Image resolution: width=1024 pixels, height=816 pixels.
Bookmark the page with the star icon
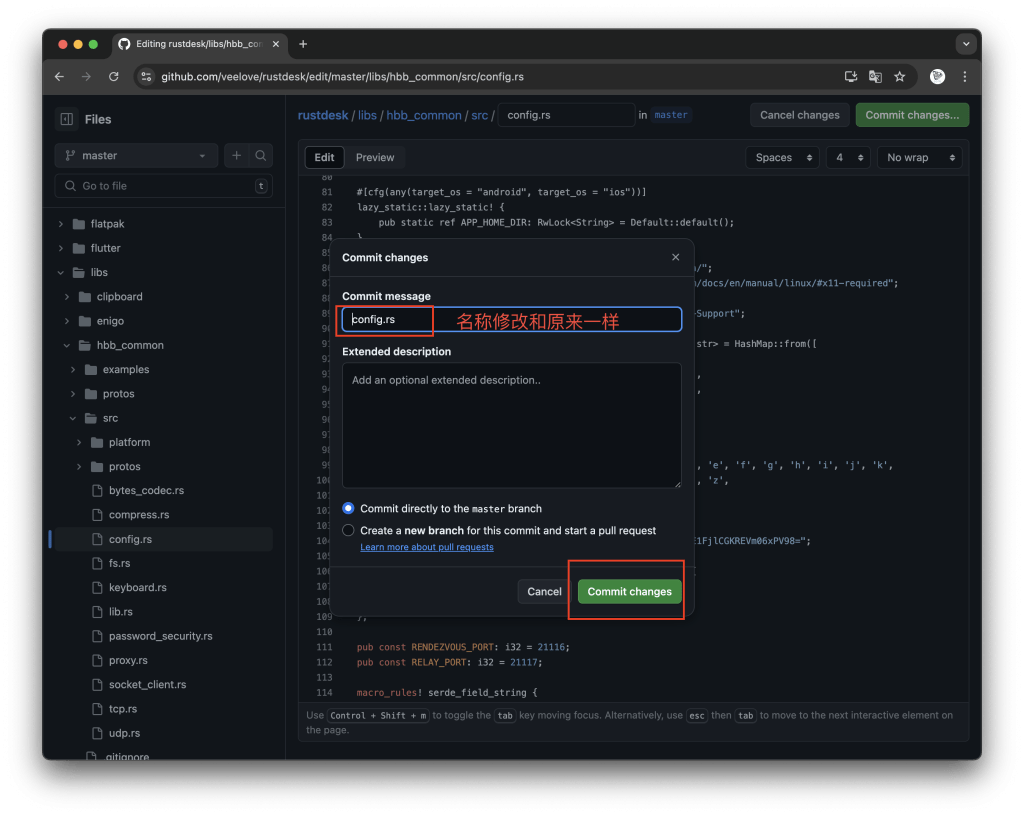click(899, 76)
